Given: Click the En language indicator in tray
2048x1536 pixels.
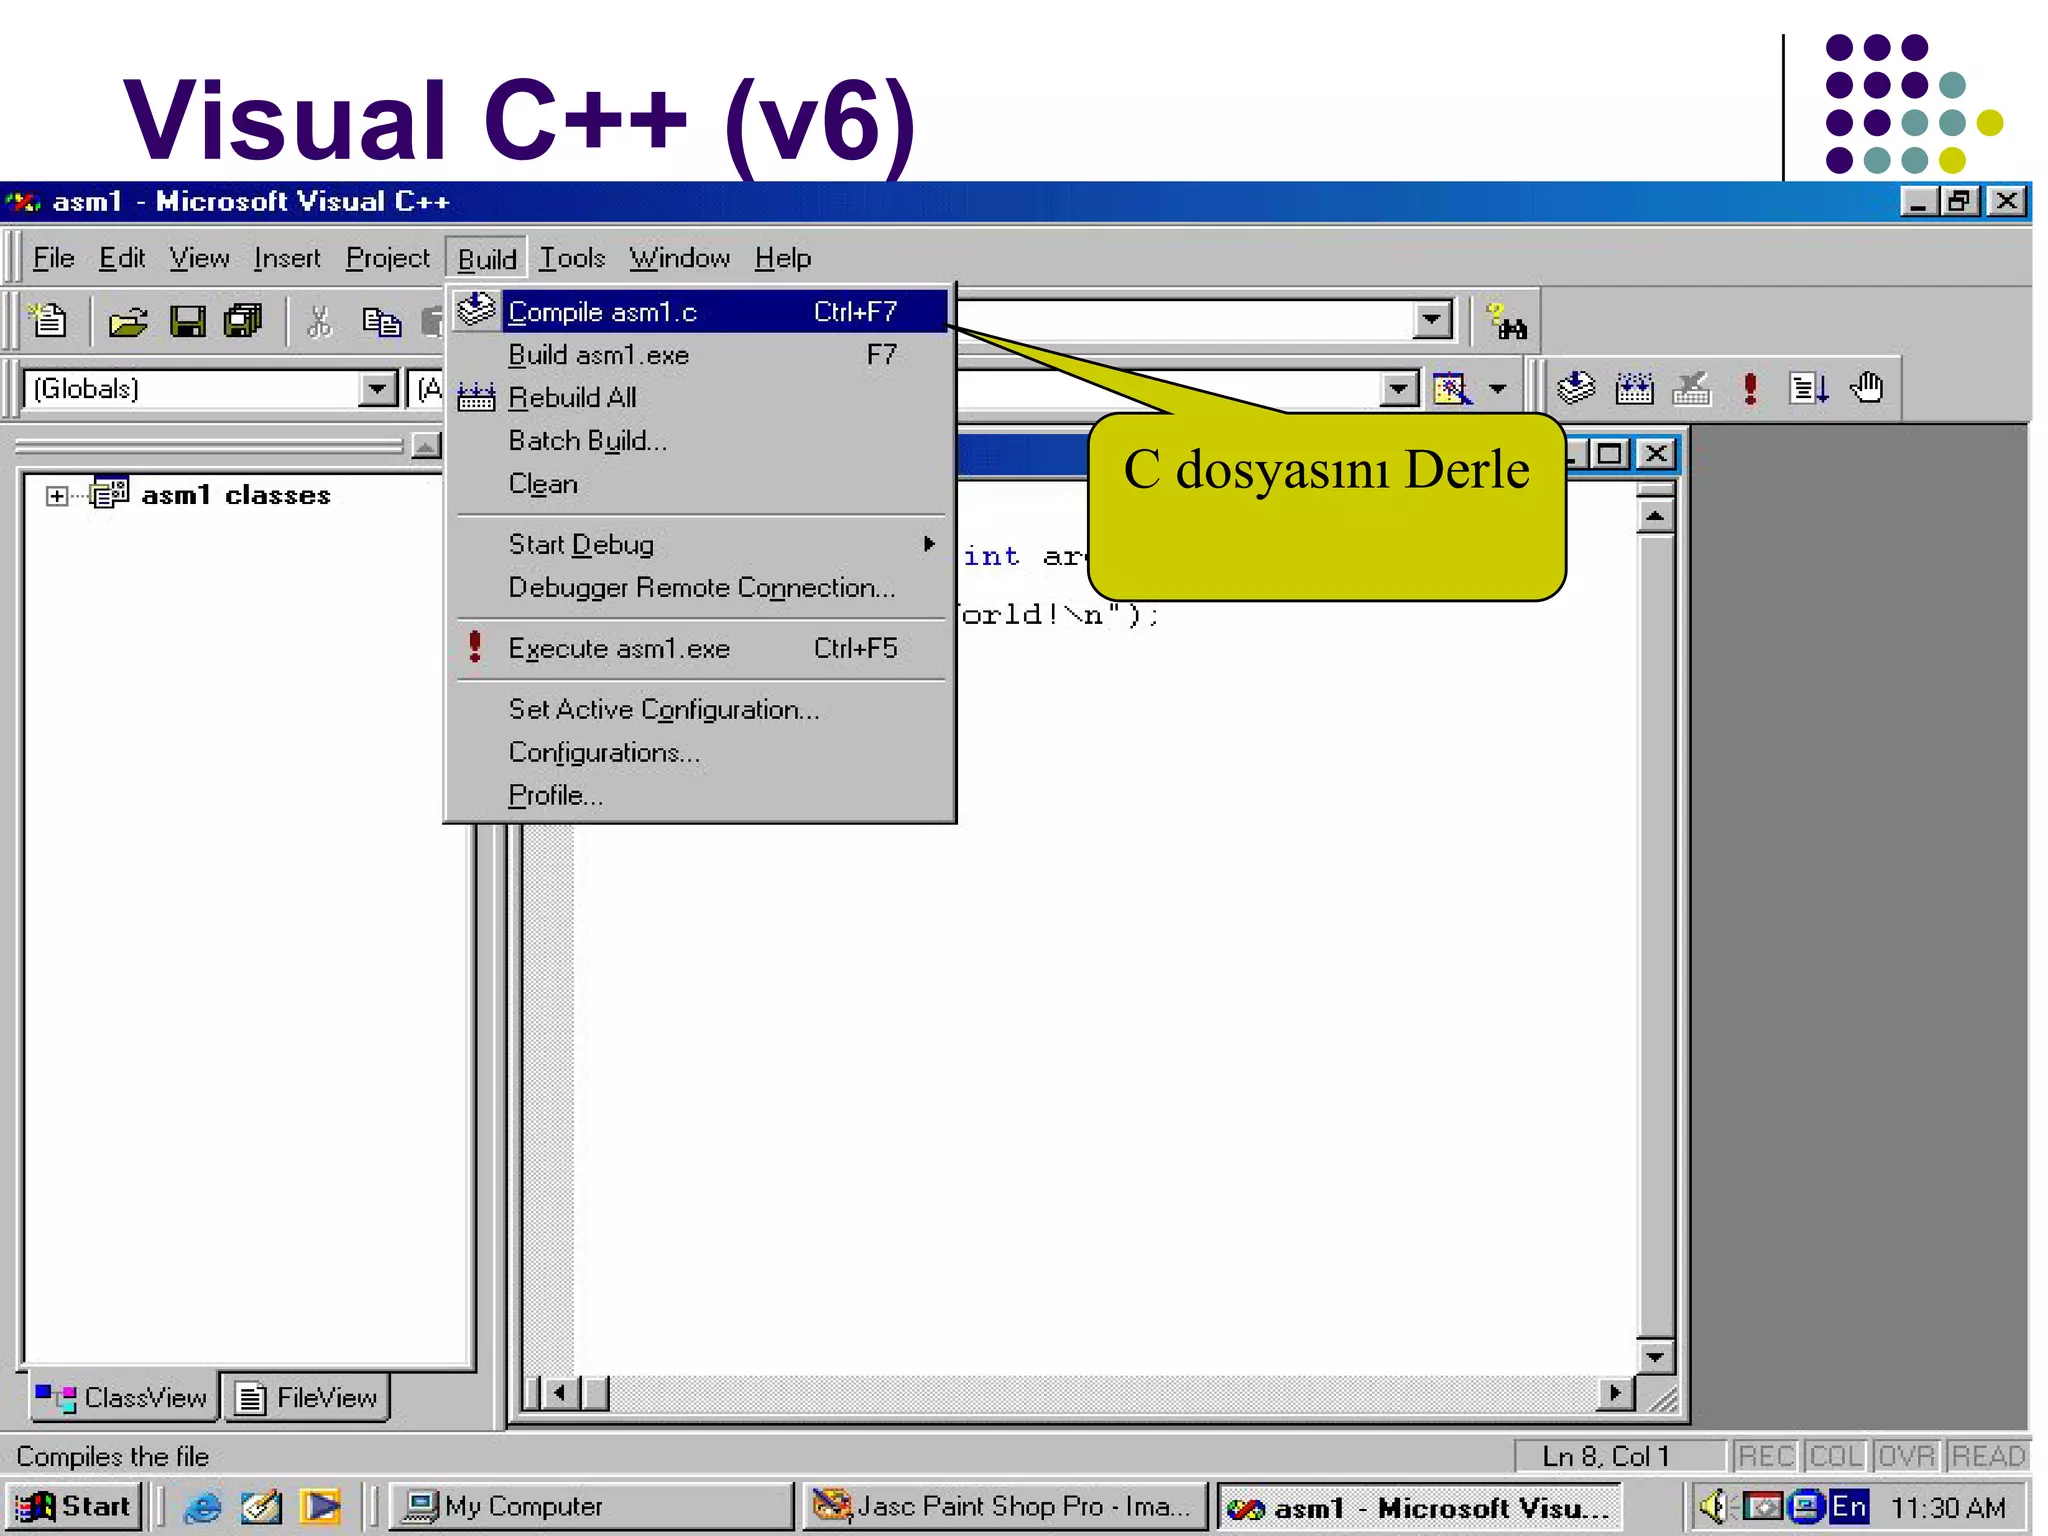Looking at the screenshot, I should pos(1848,1506).
